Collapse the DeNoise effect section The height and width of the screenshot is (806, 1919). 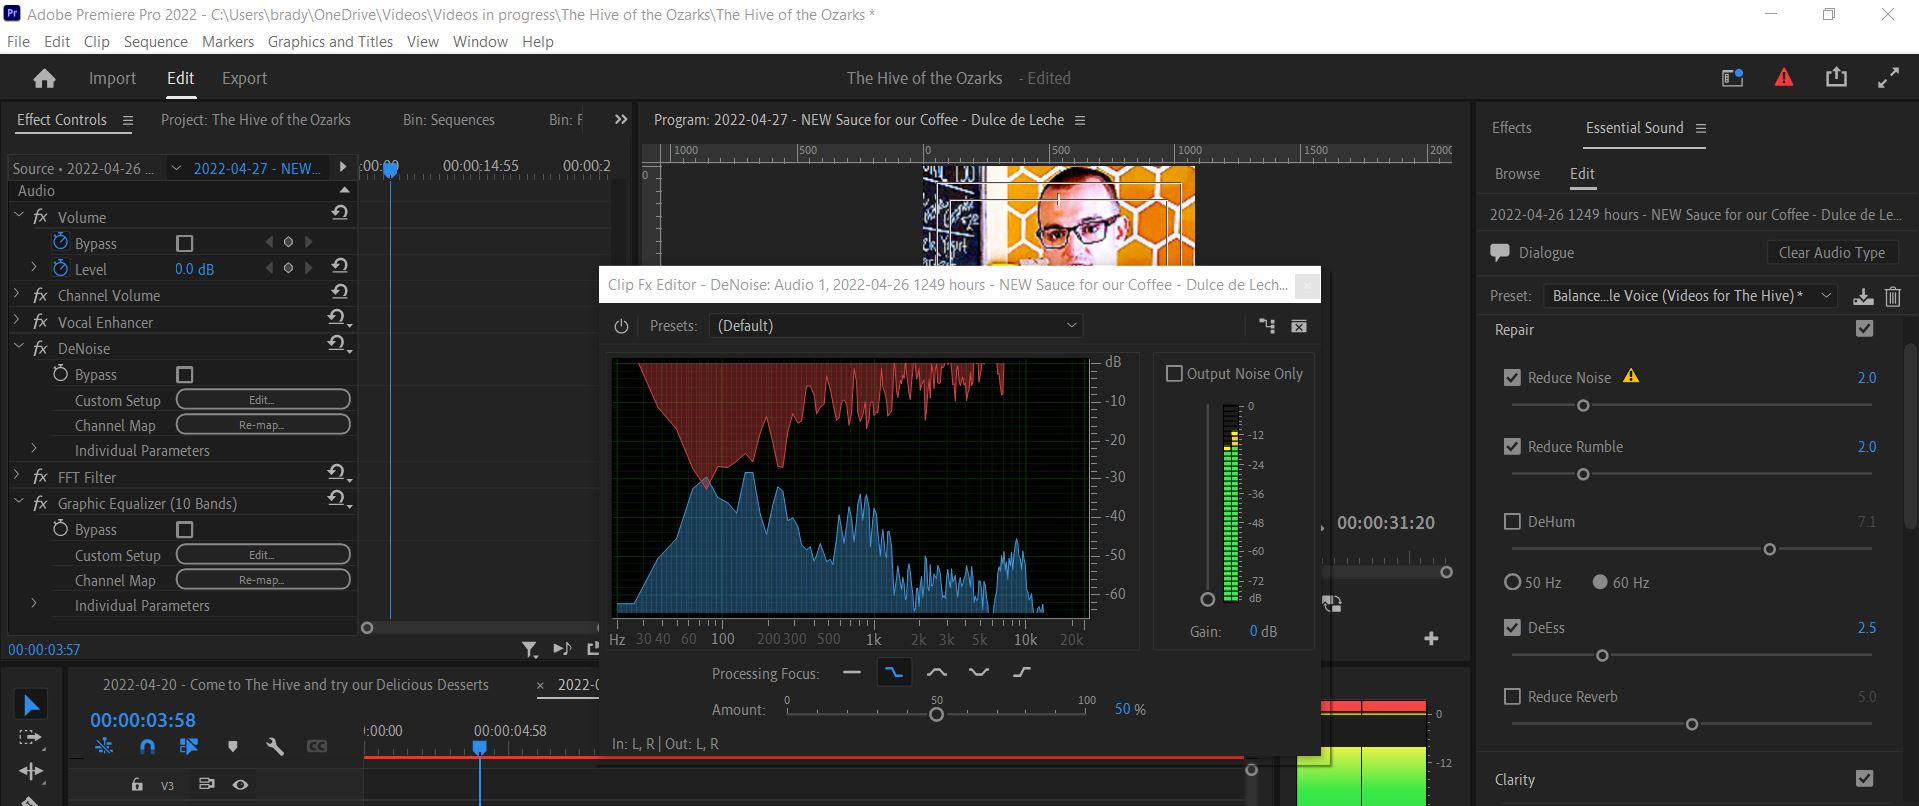[18, 347]
